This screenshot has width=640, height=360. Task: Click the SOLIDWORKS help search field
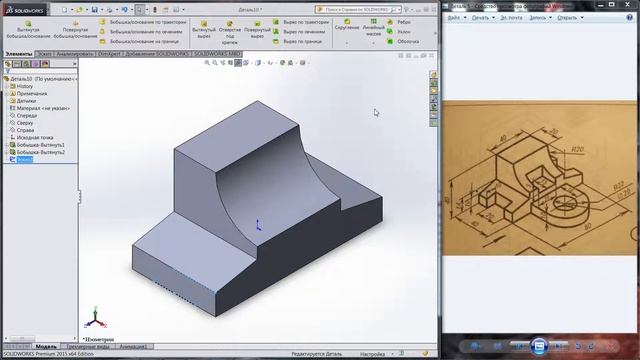[x=358, y=9]
